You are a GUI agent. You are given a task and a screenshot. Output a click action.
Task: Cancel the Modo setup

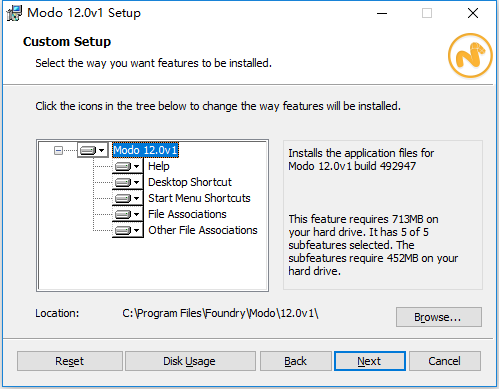(x=445, y=361)
